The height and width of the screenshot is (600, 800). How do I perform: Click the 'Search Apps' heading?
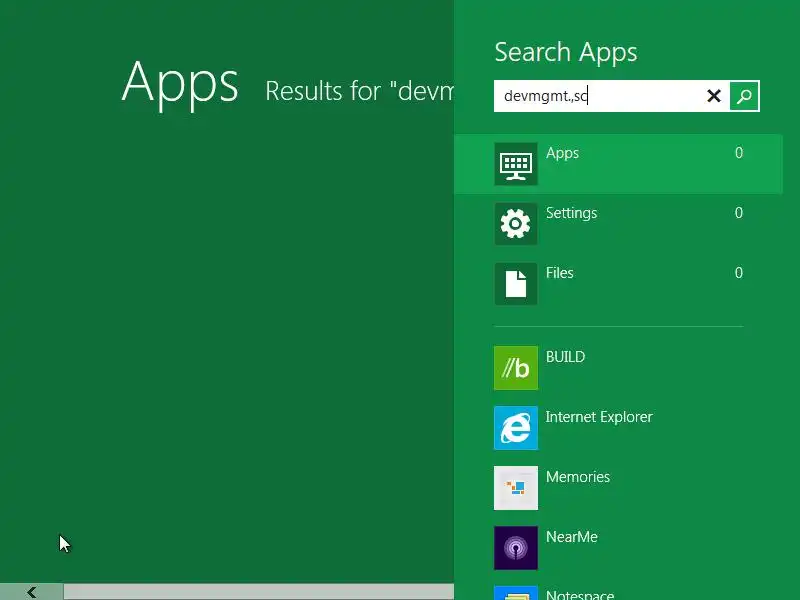566,53
